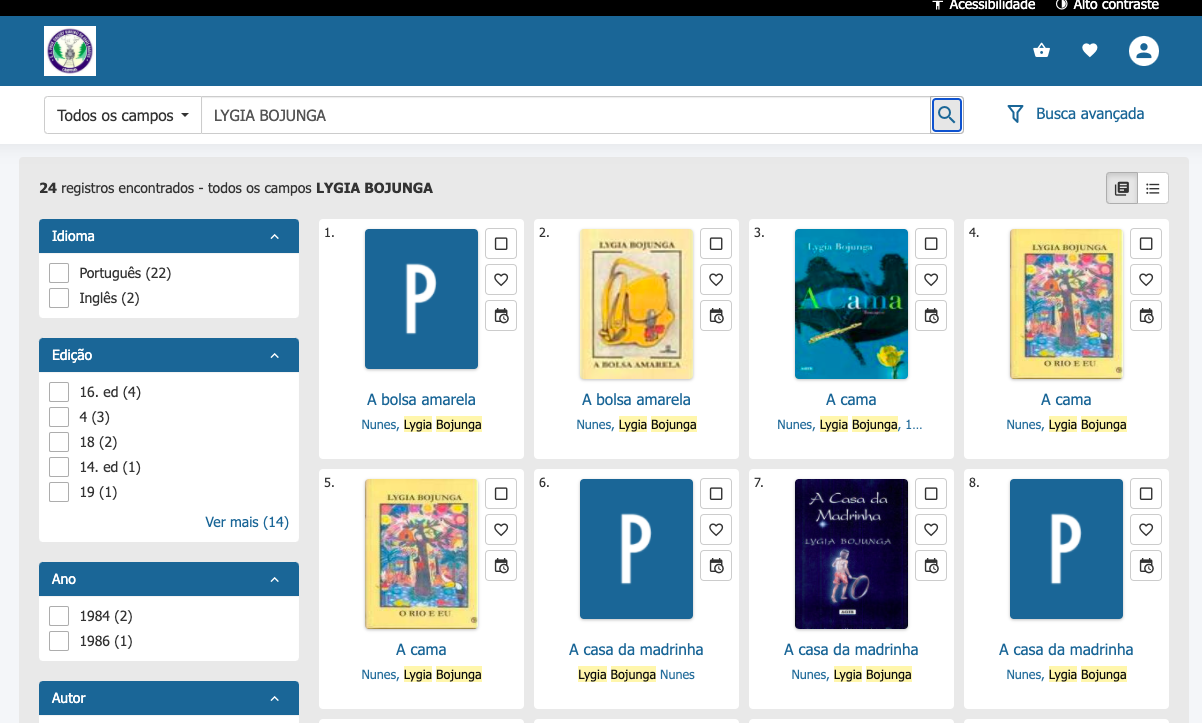The image size is (1202, 723).
Task: Open the user account icon
Action: pyautogui.click(x=1144, y=51)
